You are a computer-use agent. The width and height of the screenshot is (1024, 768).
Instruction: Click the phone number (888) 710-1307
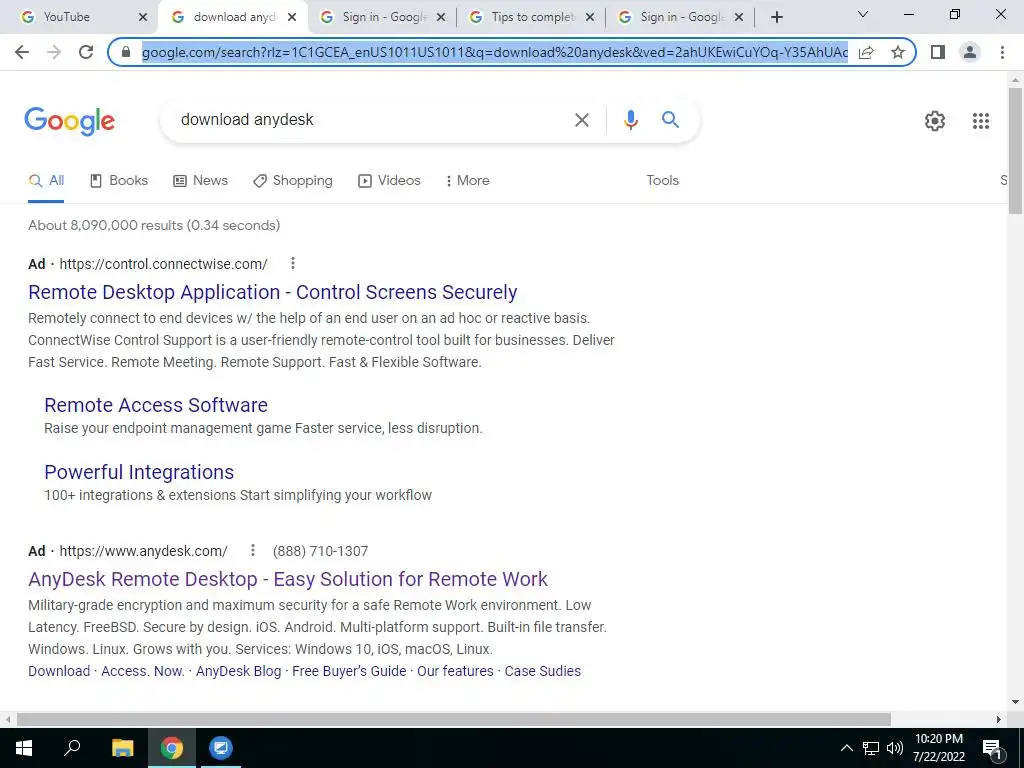[320, 551]
